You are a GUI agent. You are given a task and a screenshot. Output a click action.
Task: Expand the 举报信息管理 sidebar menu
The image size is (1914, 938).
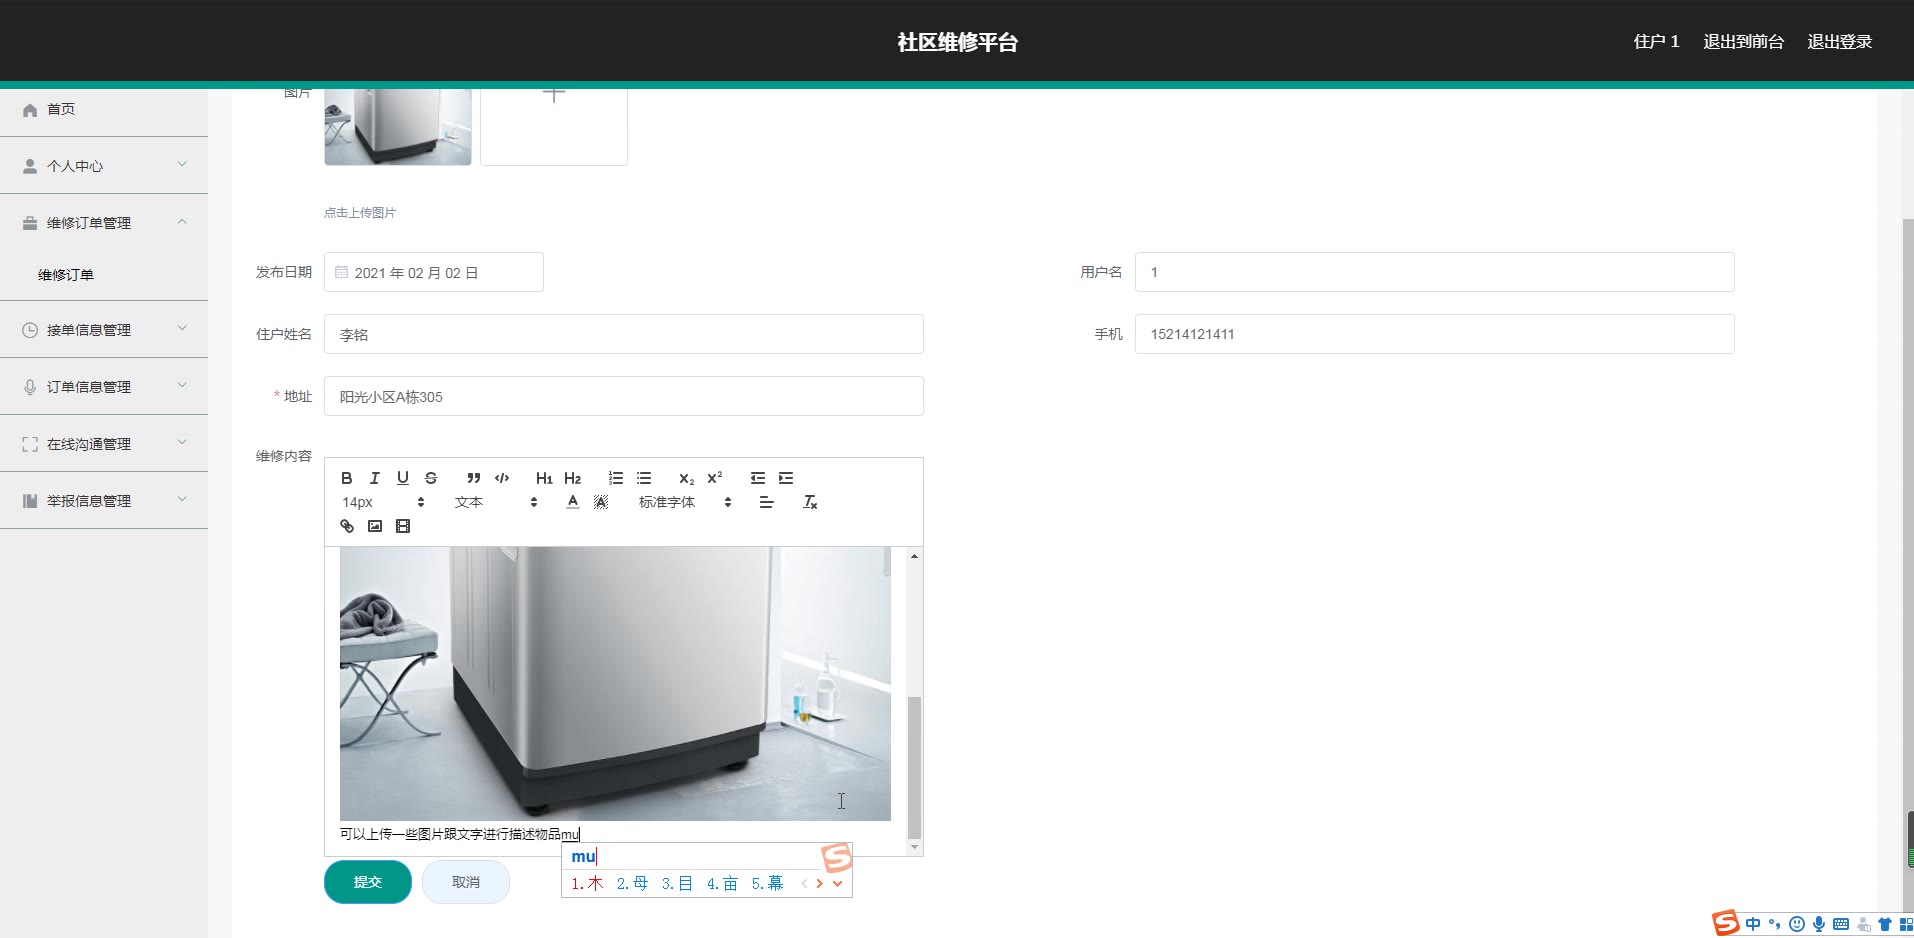[x=104, y=501]
